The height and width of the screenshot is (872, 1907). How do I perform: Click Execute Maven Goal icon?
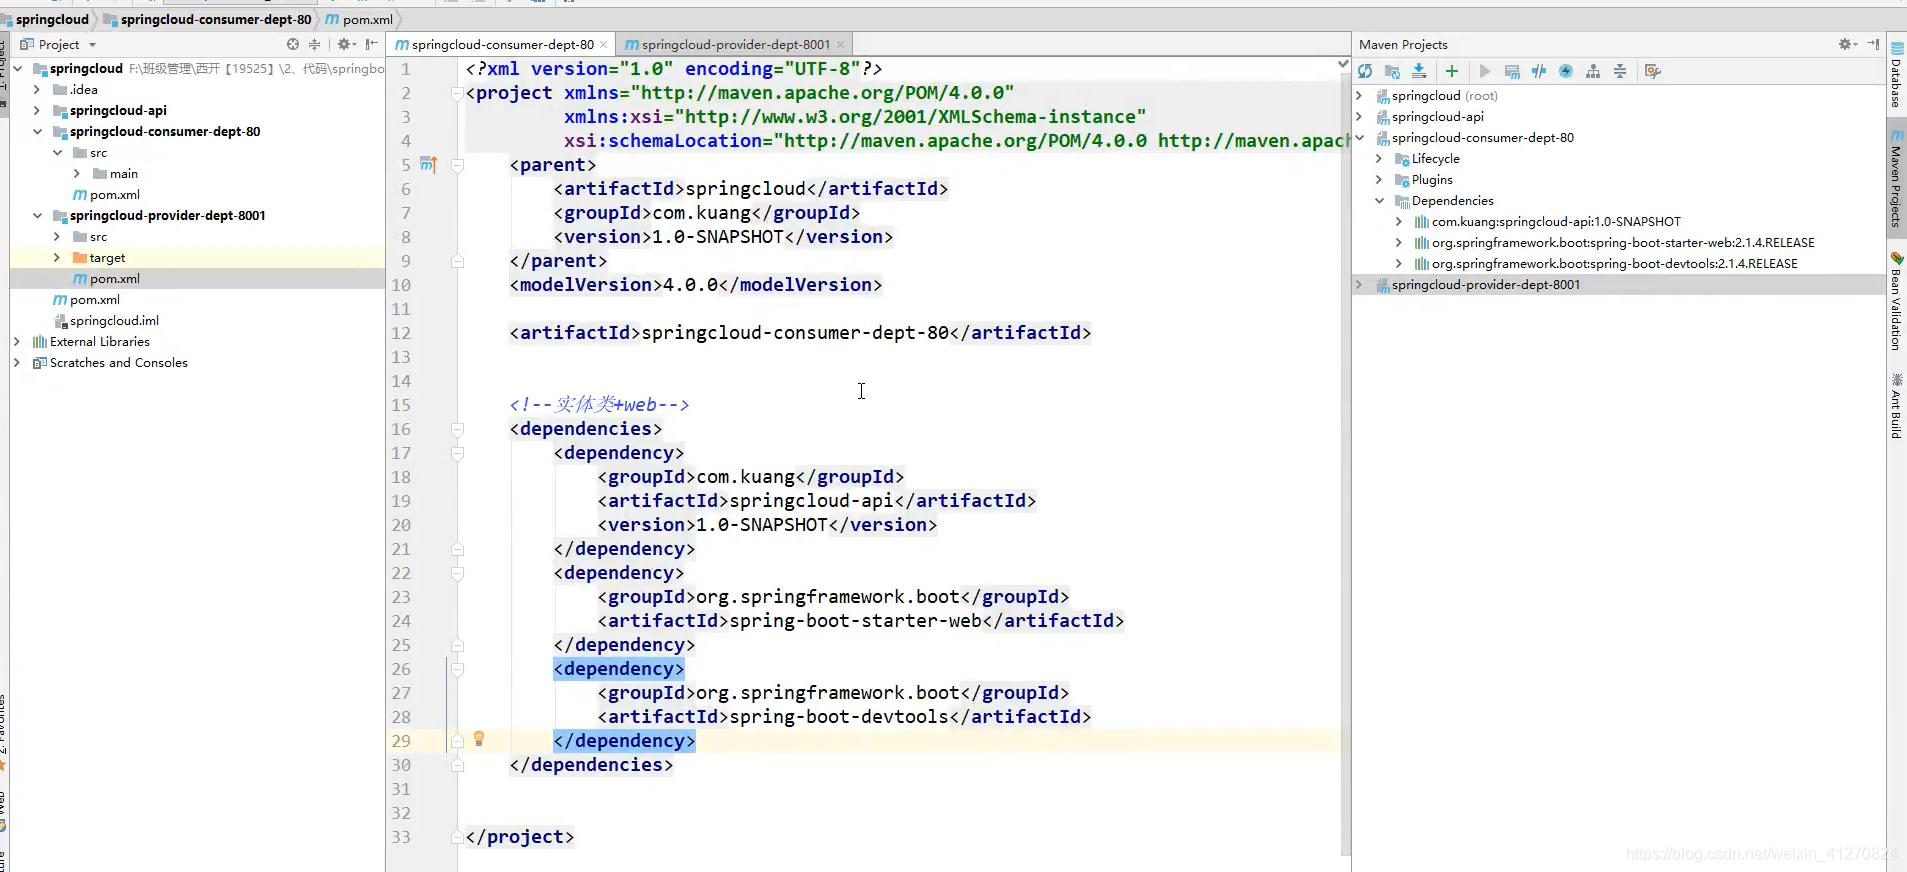1512,71
